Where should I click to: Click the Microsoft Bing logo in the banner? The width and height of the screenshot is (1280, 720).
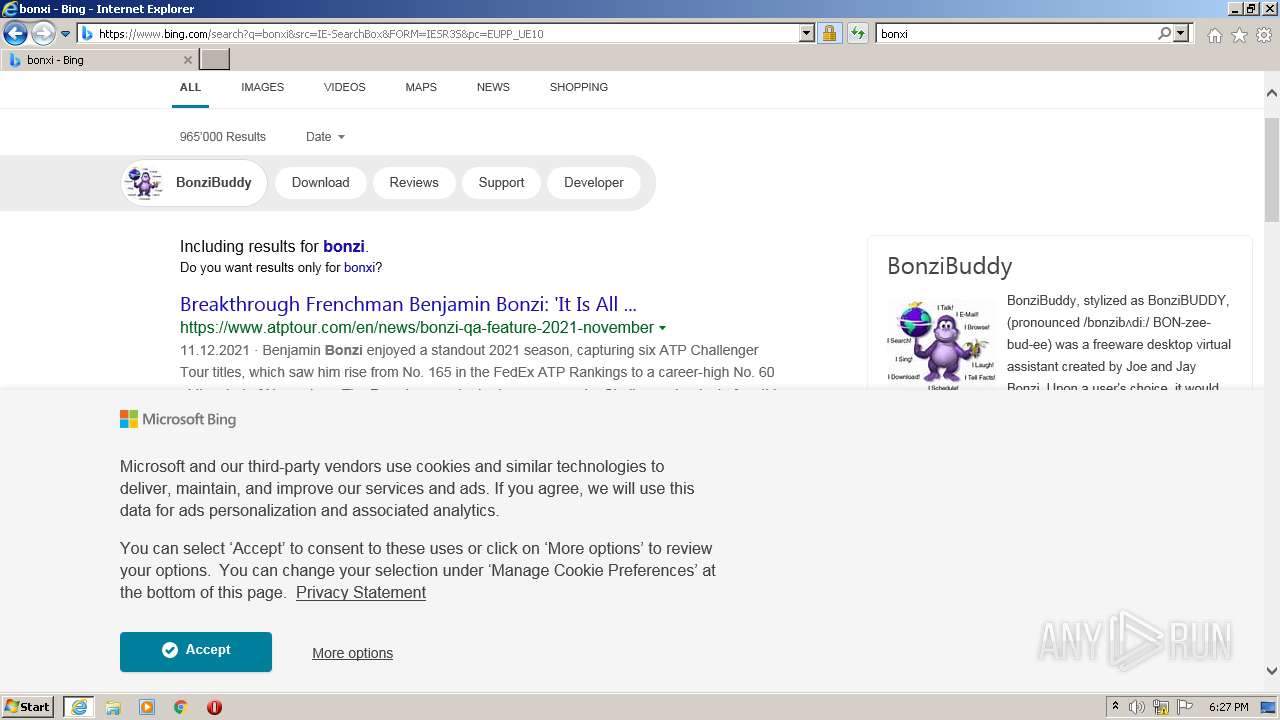point(178,420)
